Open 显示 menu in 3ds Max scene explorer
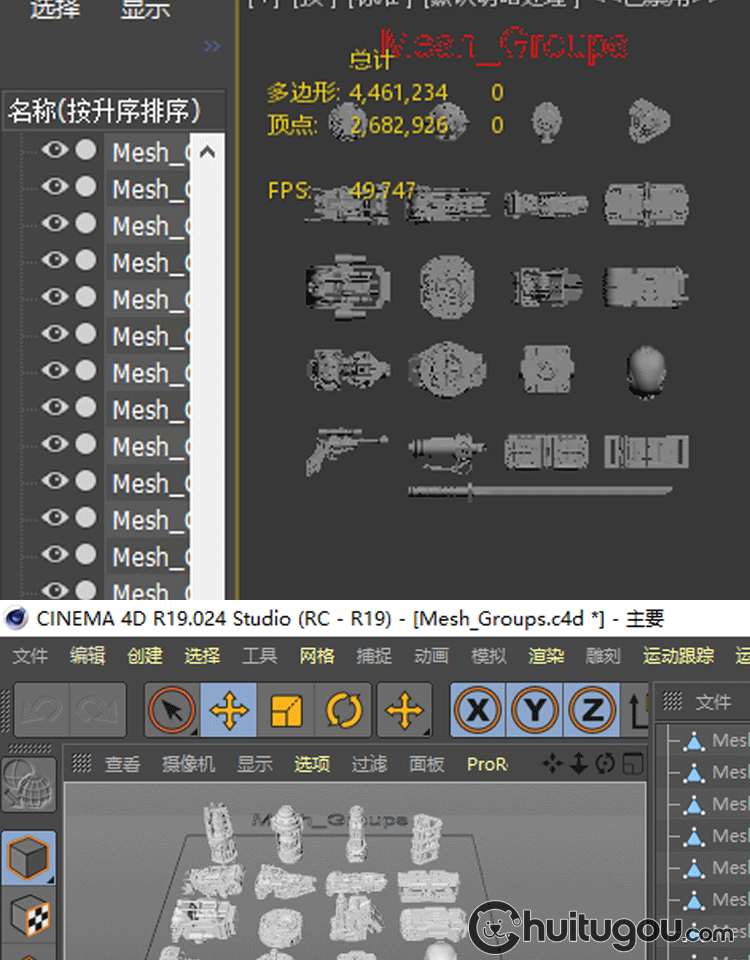The height and width of the screenshot is (960, 750). (144, 9)
